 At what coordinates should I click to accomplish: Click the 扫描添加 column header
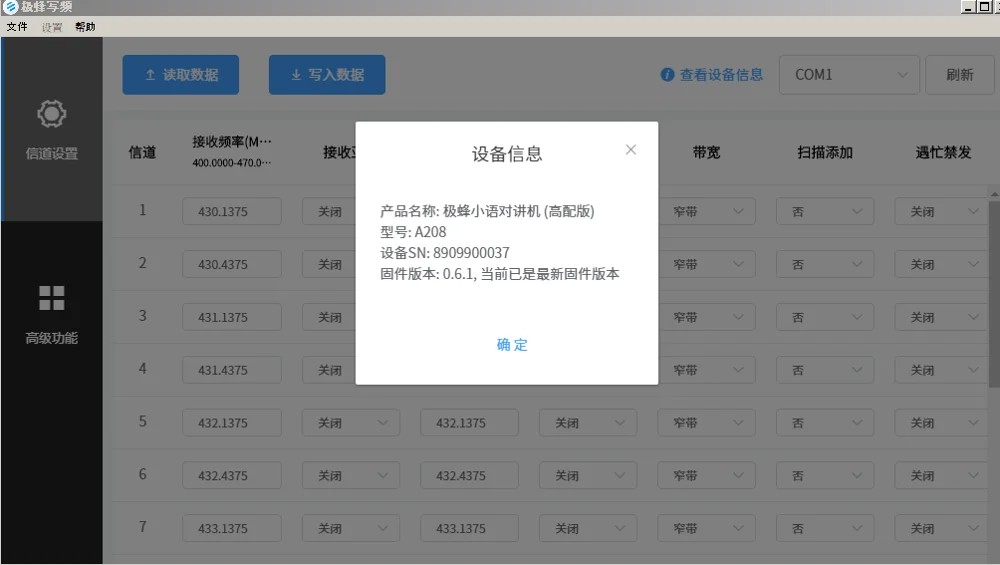pyautogui.click(x=825, y=152)
